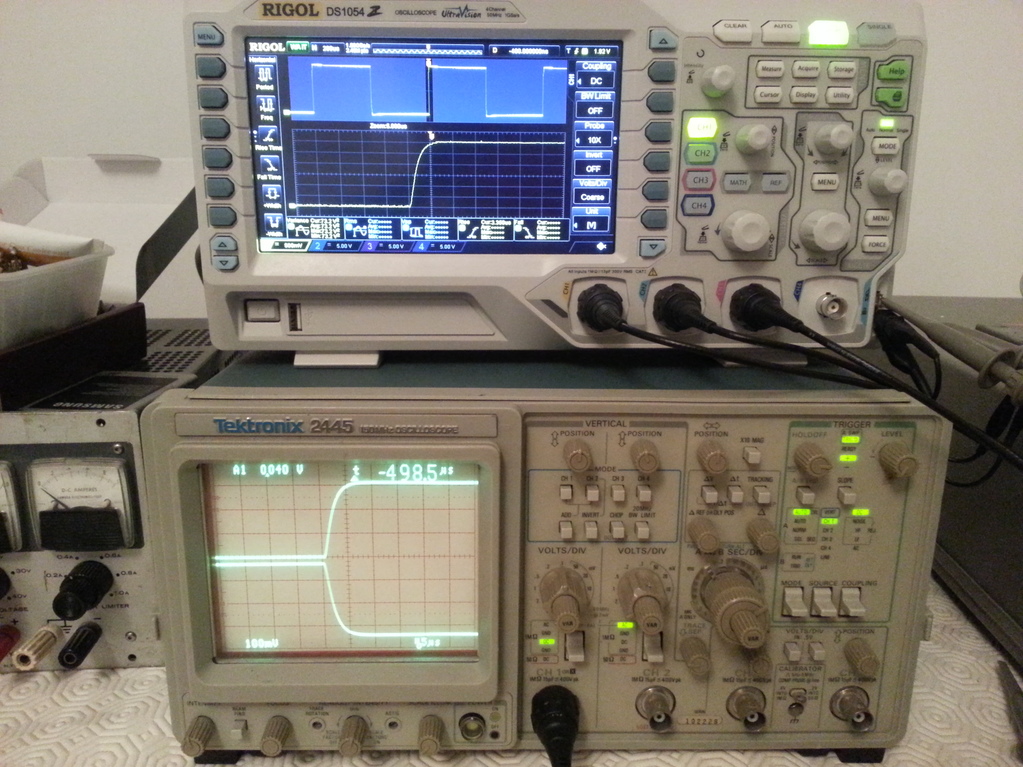Open the Display menu on the Rigol
The height and width of the screenshot is (767, 1023).
(805, 95)
